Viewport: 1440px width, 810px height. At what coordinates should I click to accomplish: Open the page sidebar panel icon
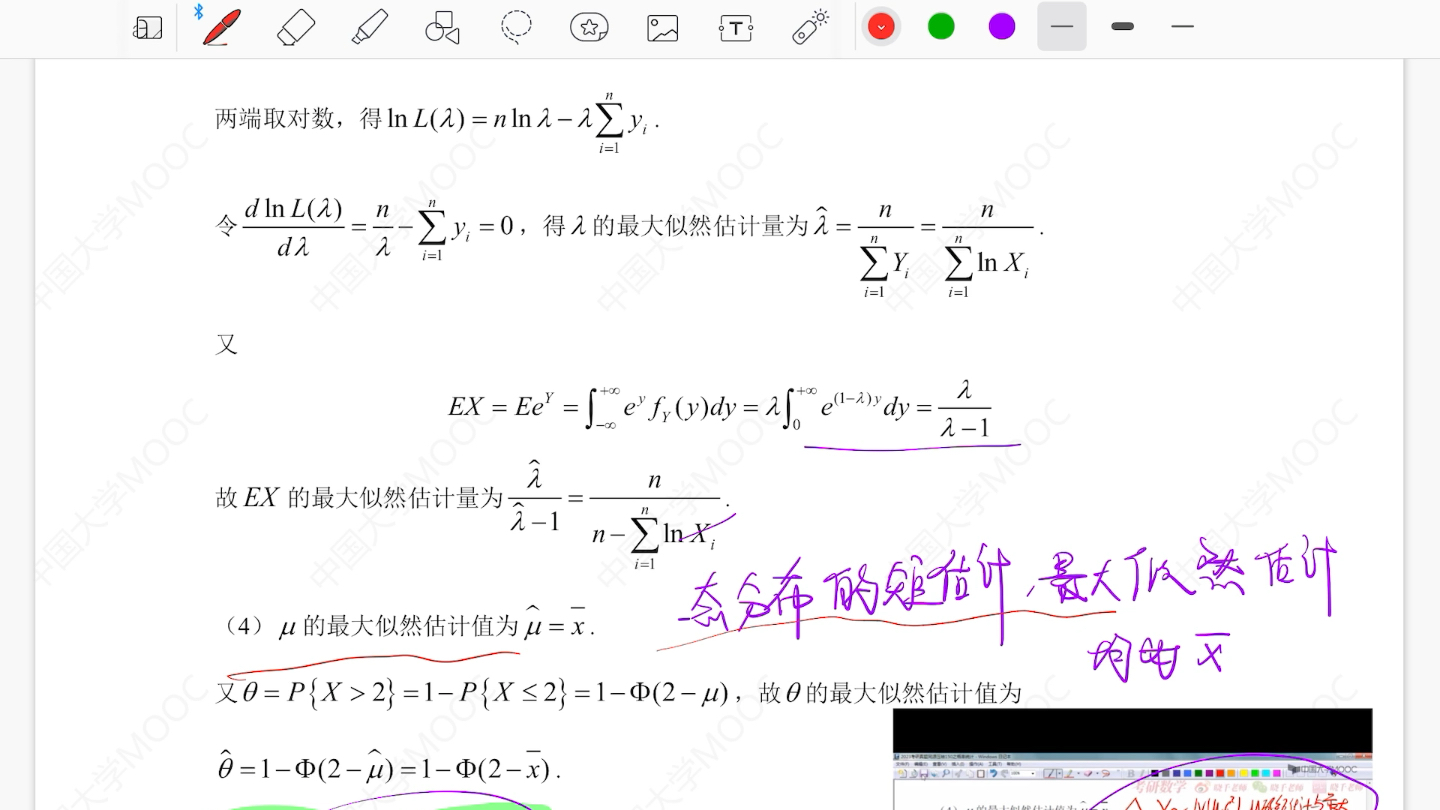[148, 28]
